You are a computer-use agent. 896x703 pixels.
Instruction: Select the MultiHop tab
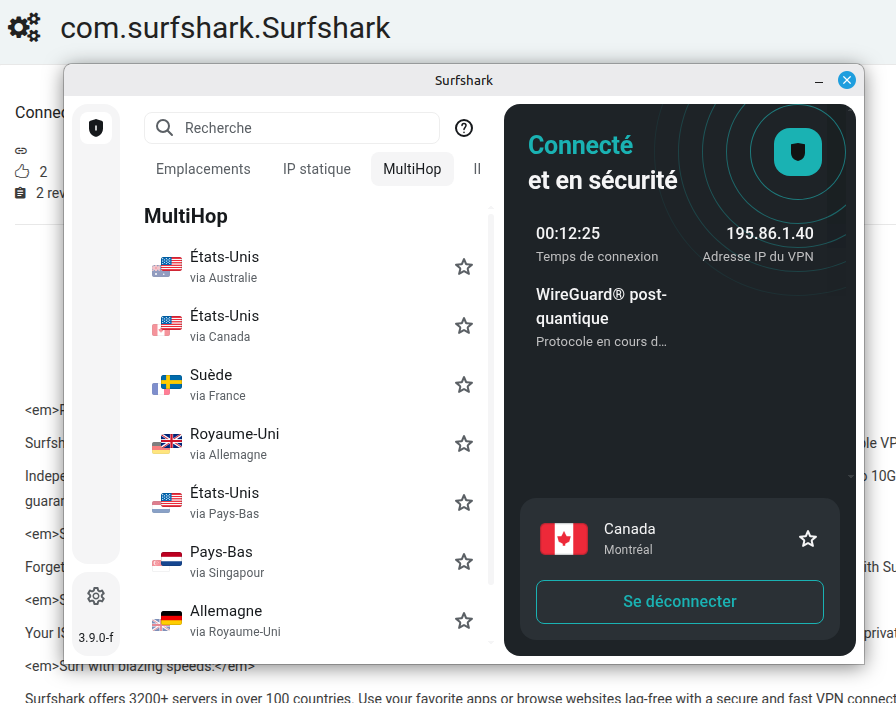click(x=412, y=169)
